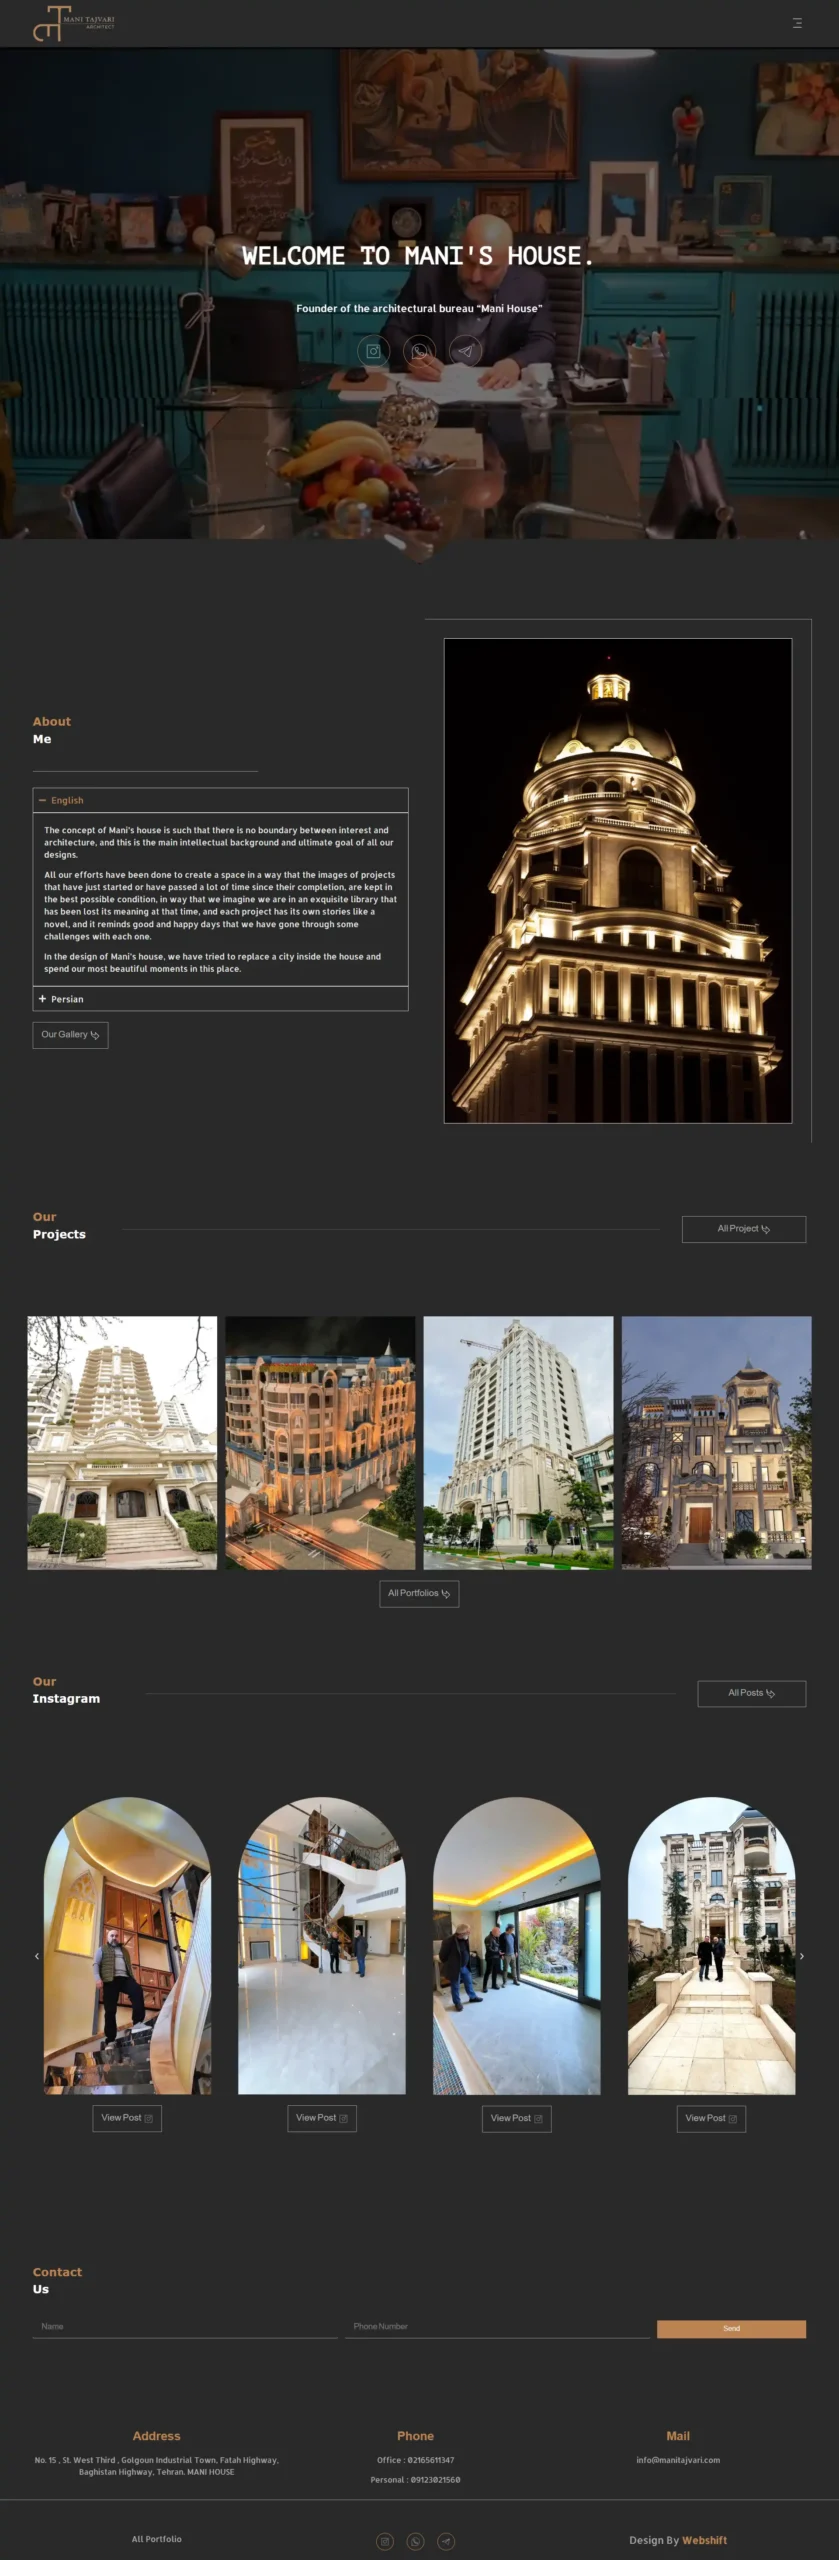Click the Mani Tajvari logo
839x2560 pixels.
74,23
